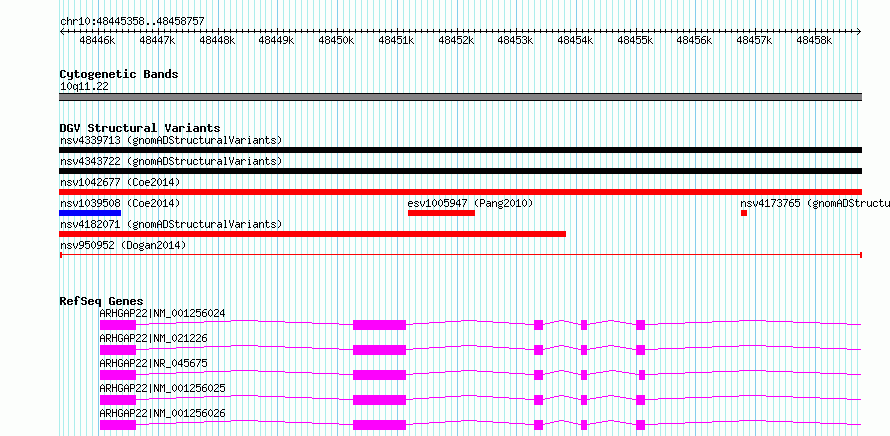This screenshot has width=890, height=436.
Task: Click the 48452k ruler label
Action: [456, 40]
